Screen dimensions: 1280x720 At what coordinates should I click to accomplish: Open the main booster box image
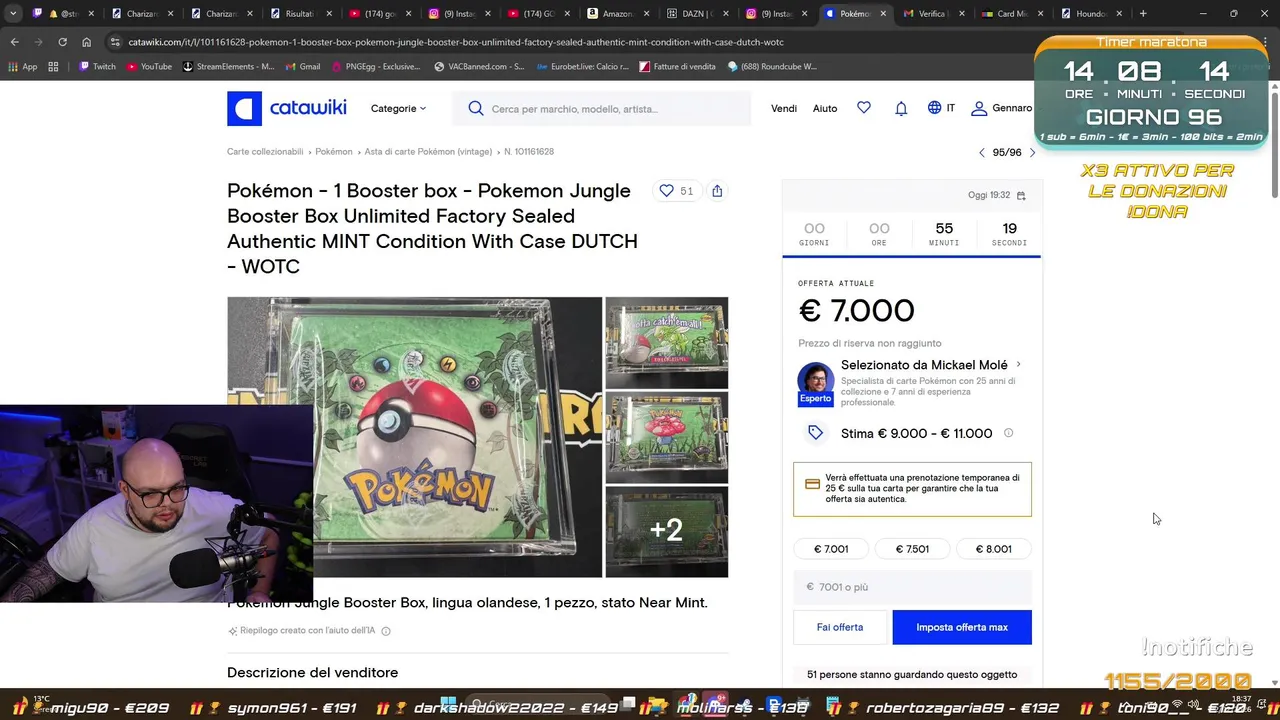(414, 437)
